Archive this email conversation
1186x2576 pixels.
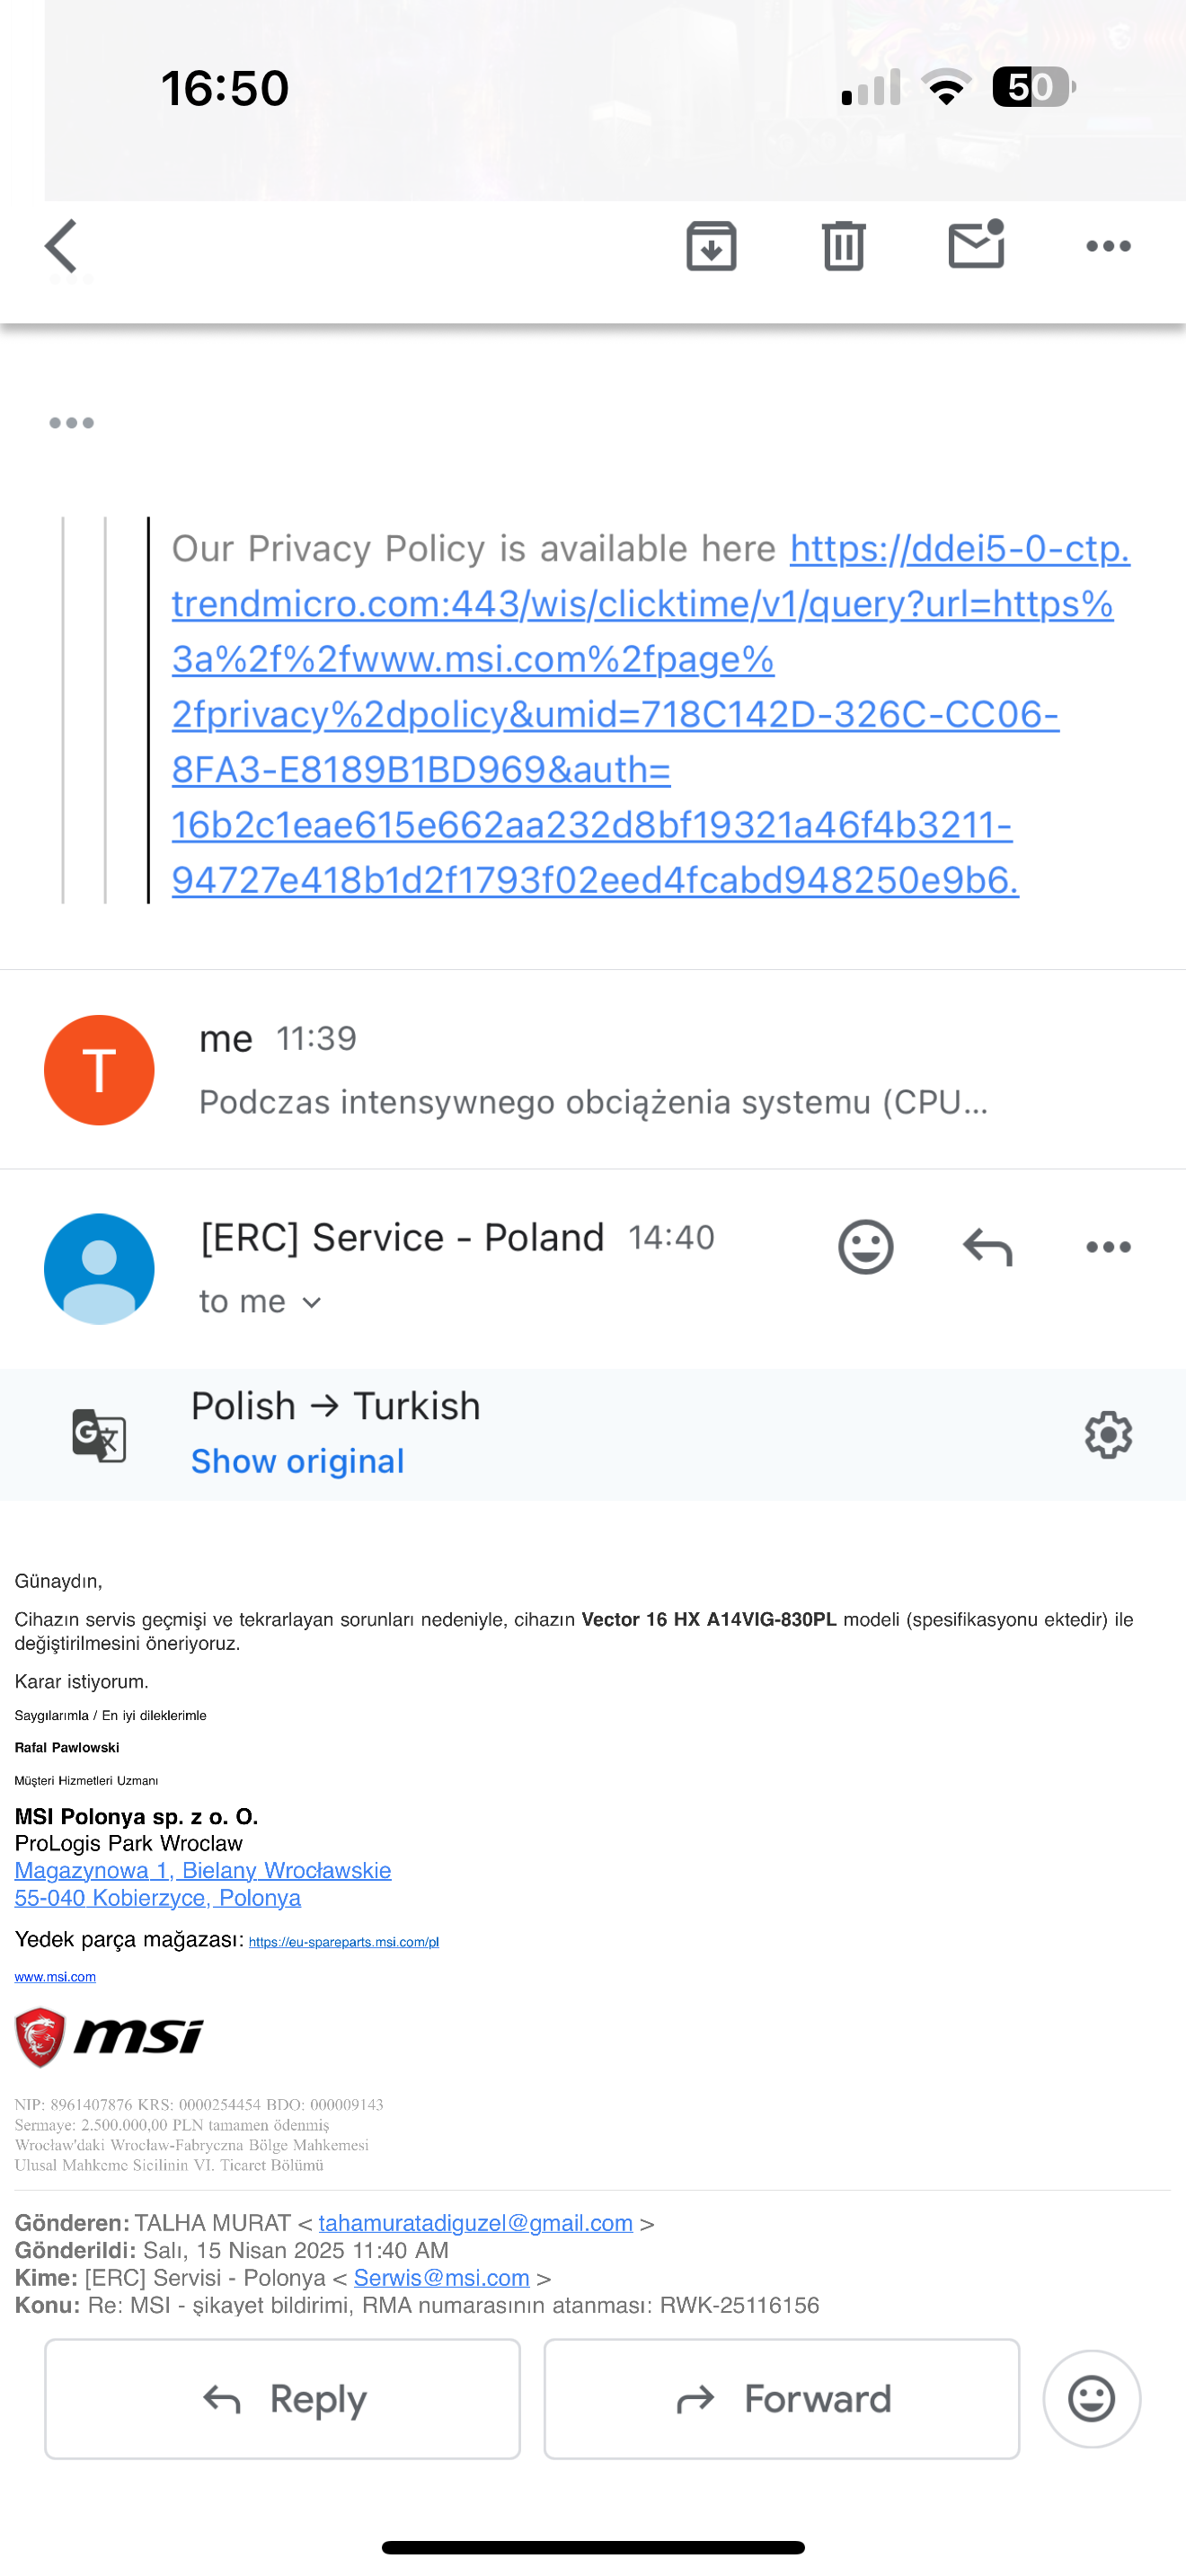click(711, 246)
